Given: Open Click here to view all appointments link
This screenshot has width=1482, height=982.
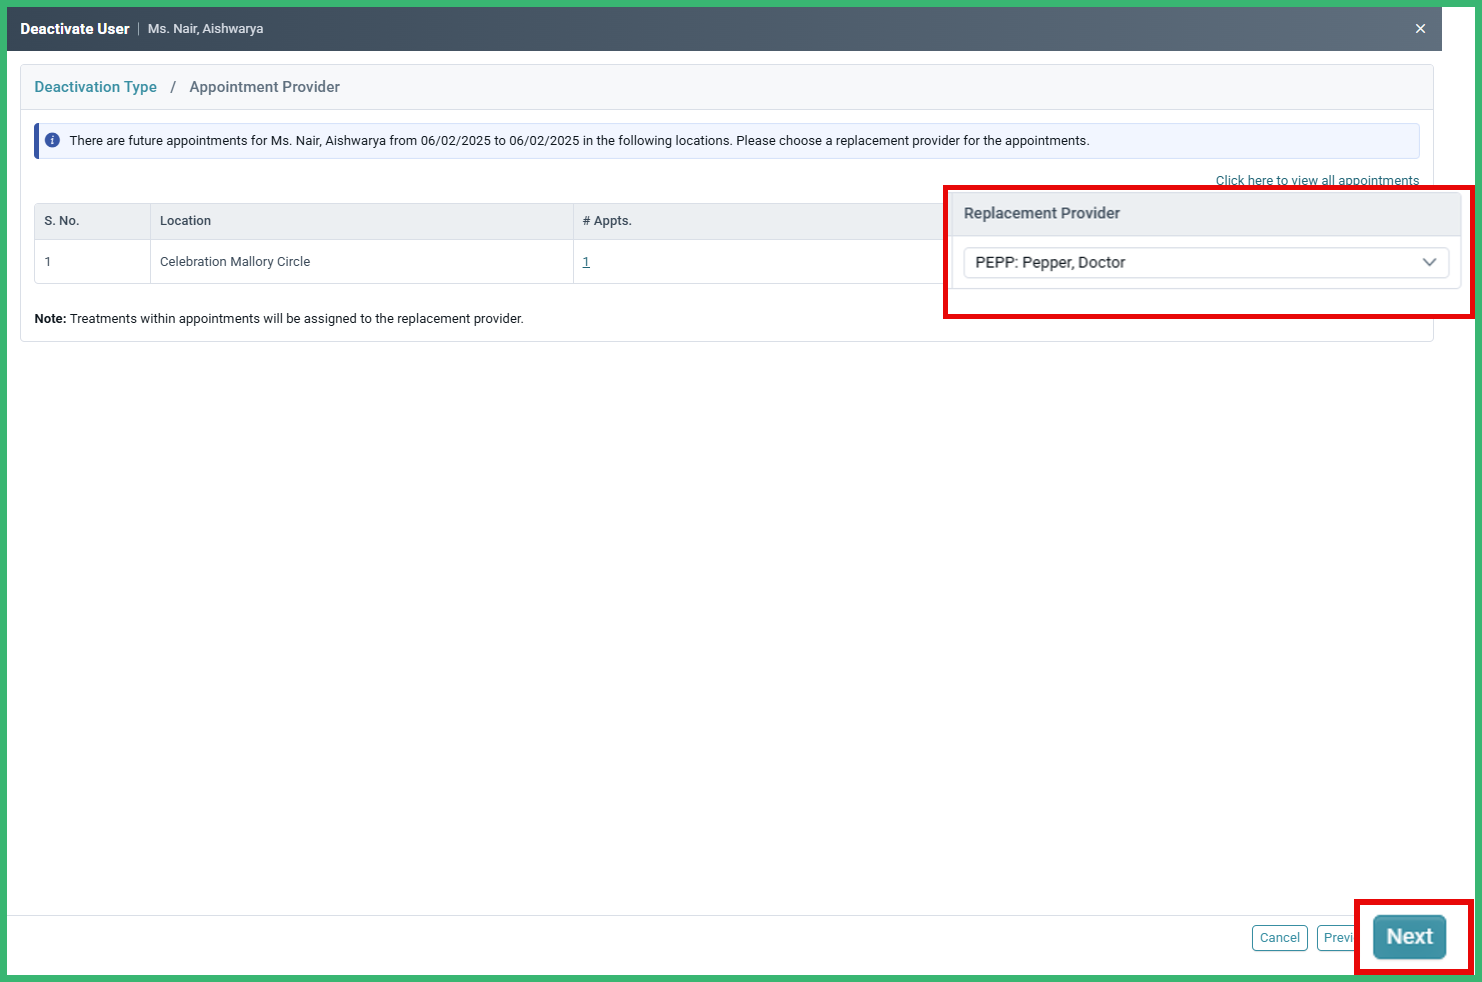Looking at the screenshot, I should coord(1317,180).
